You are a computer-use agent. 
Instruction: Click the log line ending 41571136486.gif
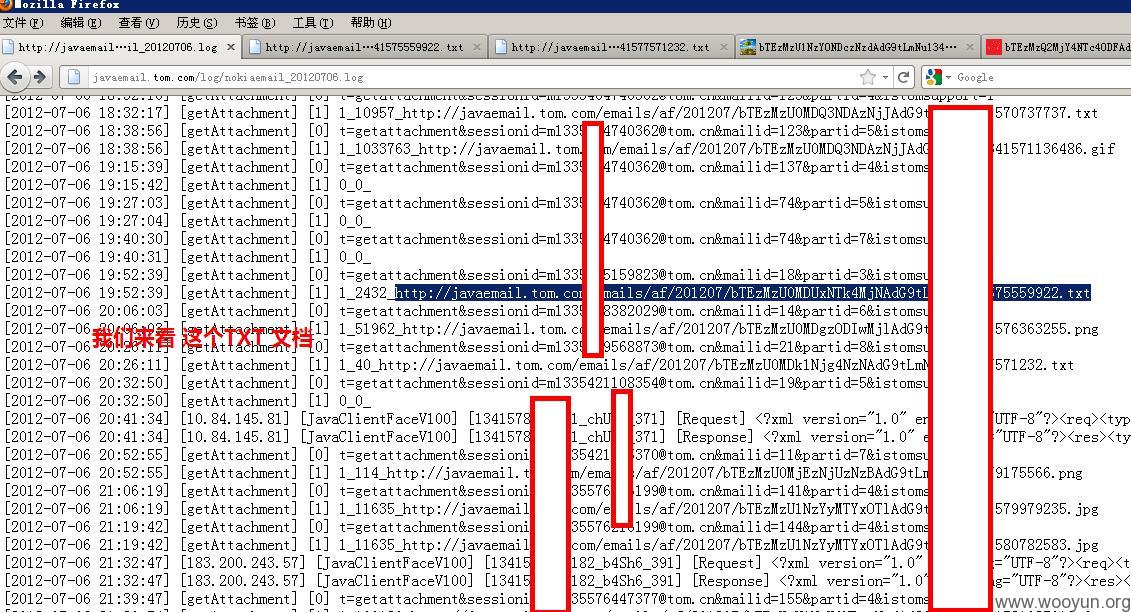click(560, 149)
